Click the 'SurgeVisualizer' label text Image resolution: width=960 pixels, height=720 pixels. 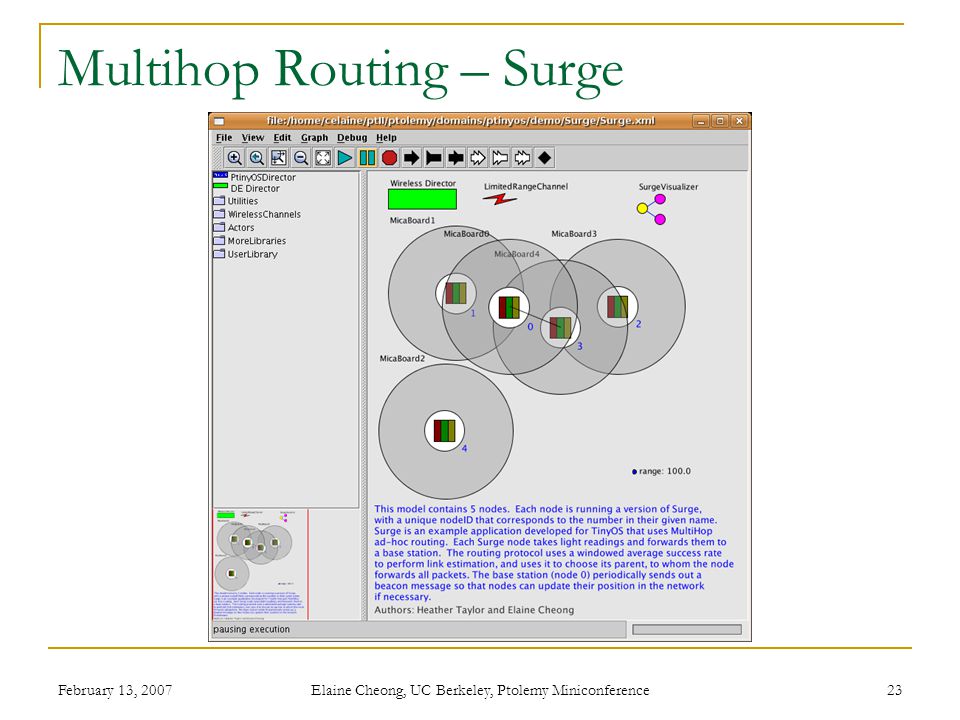pyautogui.click(x=669, y=187)
